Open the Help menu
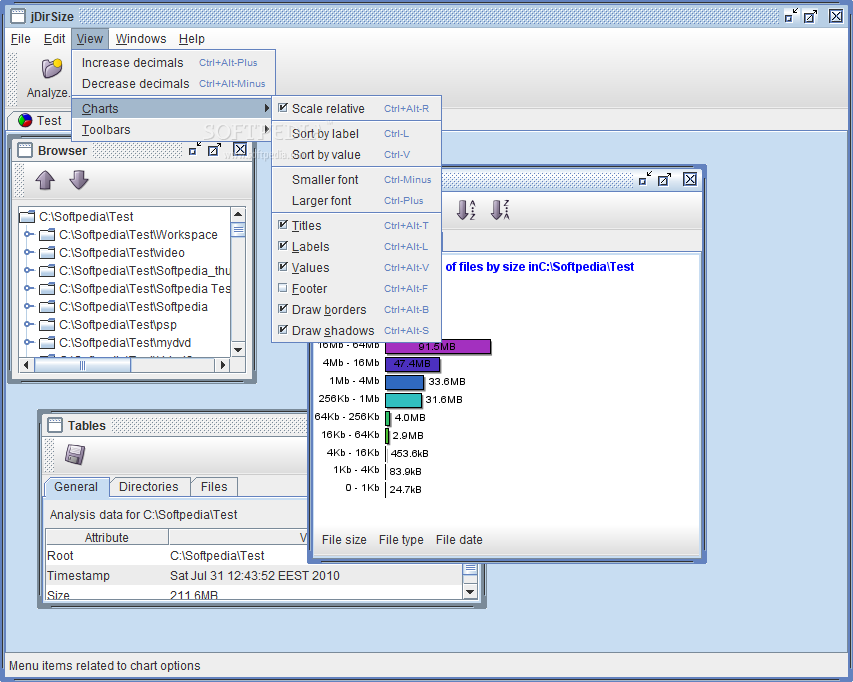The width and height of the screenshot is (853, 682). tap(191, 39)
